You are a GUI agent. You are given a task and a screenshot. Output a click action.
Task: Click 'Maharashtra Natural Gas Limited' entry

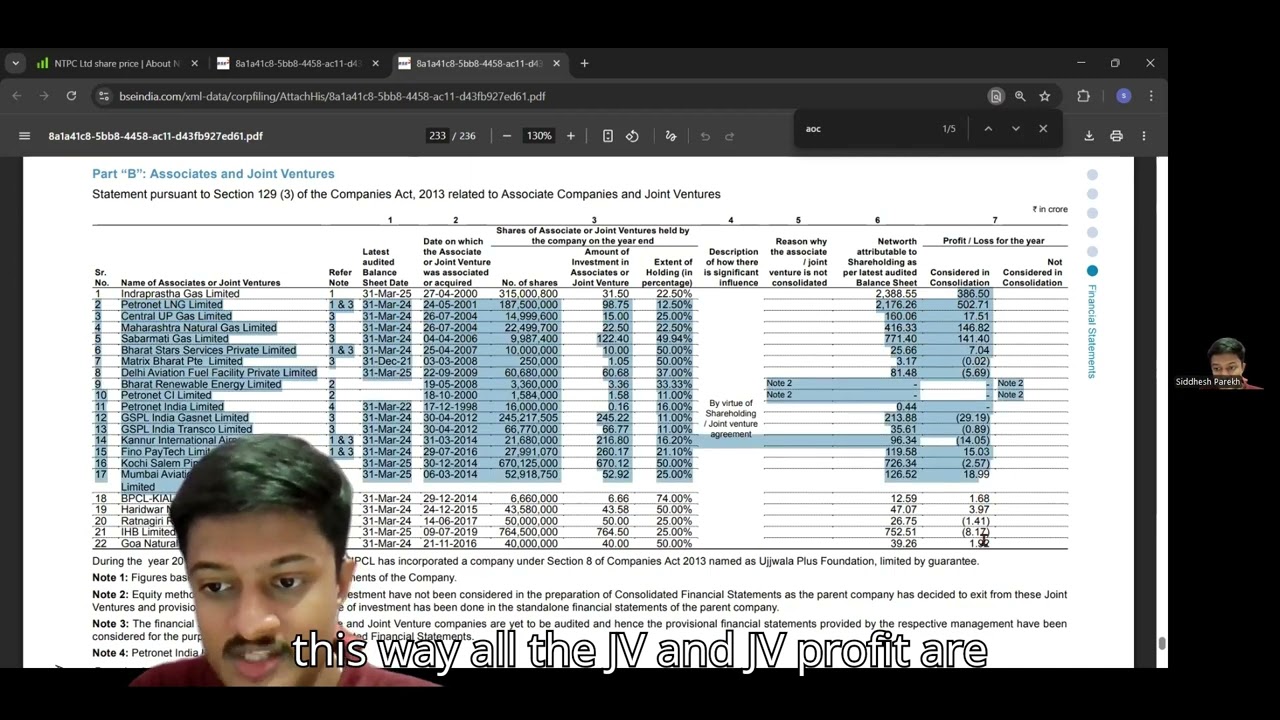[x=199, y=328]
